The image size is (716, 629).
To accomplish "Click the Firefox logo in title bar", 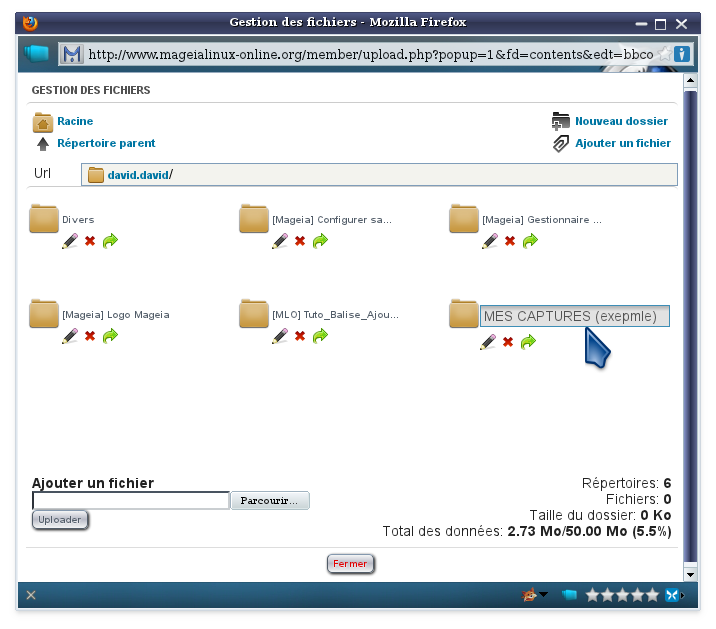I will click(30, 23).
